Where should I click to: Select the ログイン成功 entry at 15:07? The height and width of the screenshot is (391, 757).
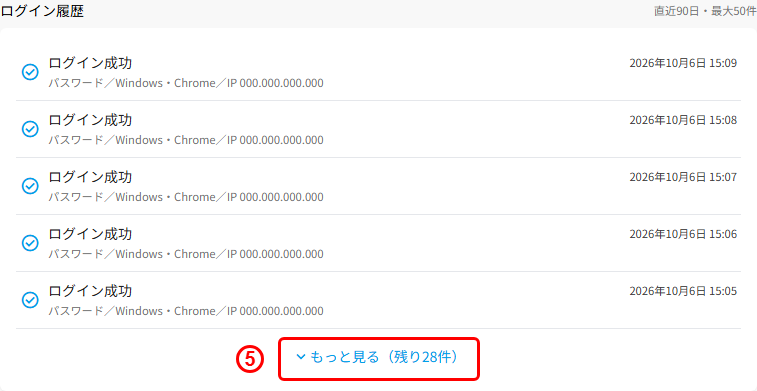click(x=378, y=186)
